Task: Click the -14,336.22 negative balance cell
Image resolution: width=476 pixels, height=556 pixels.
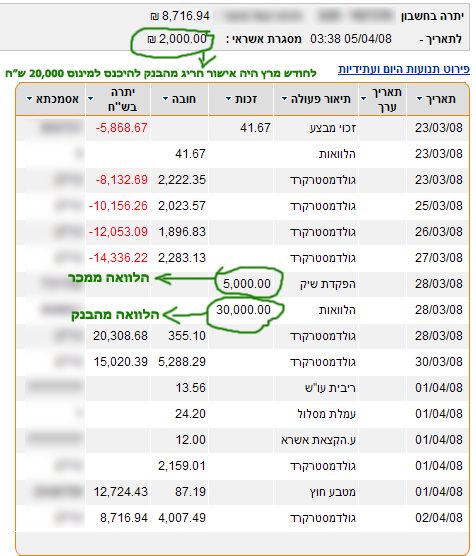Action: [x=118, y=258]
